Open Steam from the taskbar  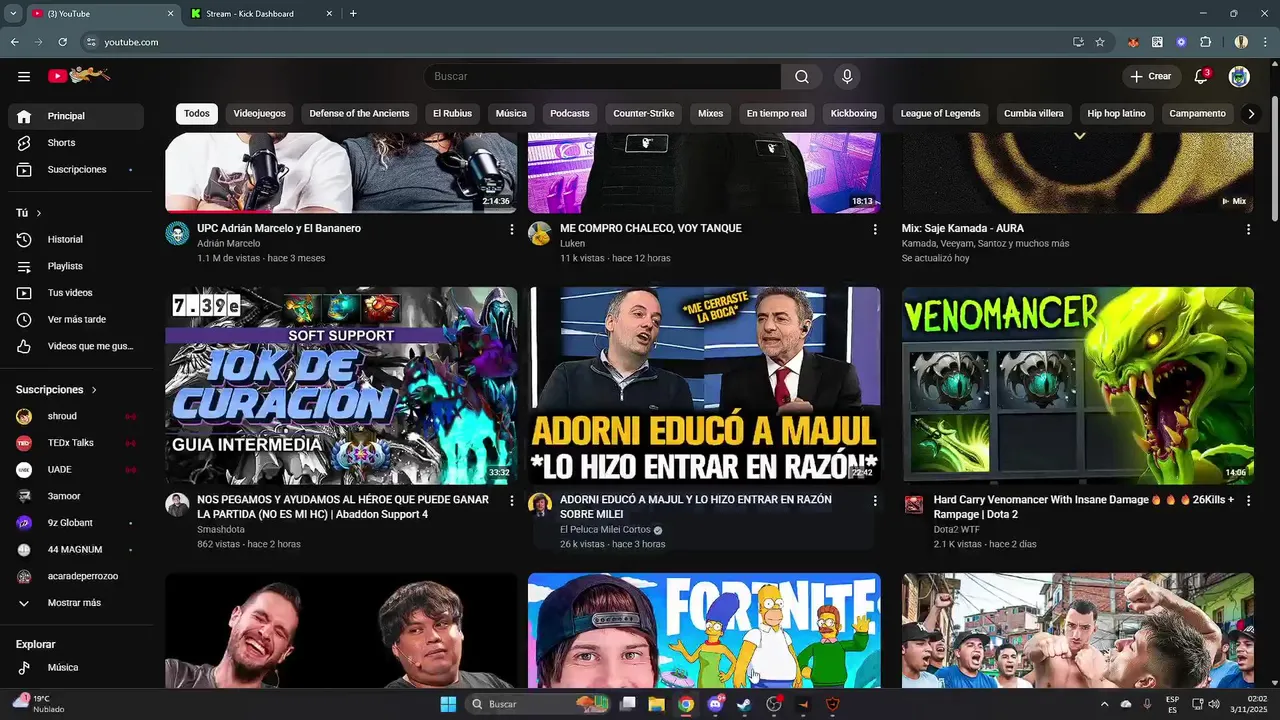click(744, 704)
